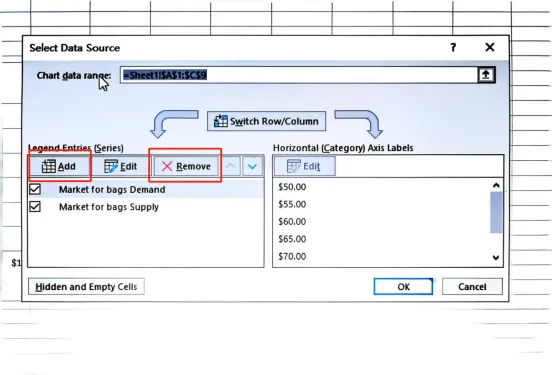Open dialog help question mark

[x=453, y=47]
